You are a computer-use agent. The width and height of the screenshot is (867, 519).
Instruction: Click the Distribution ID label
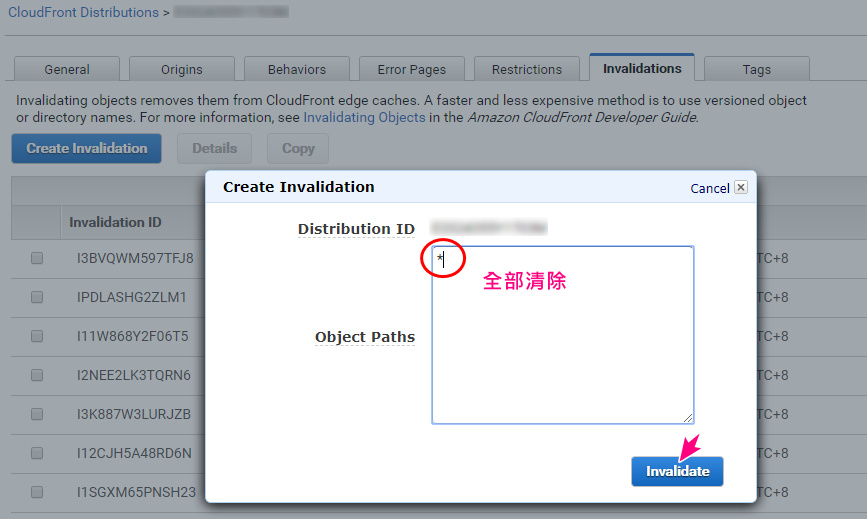click(356, 229)
